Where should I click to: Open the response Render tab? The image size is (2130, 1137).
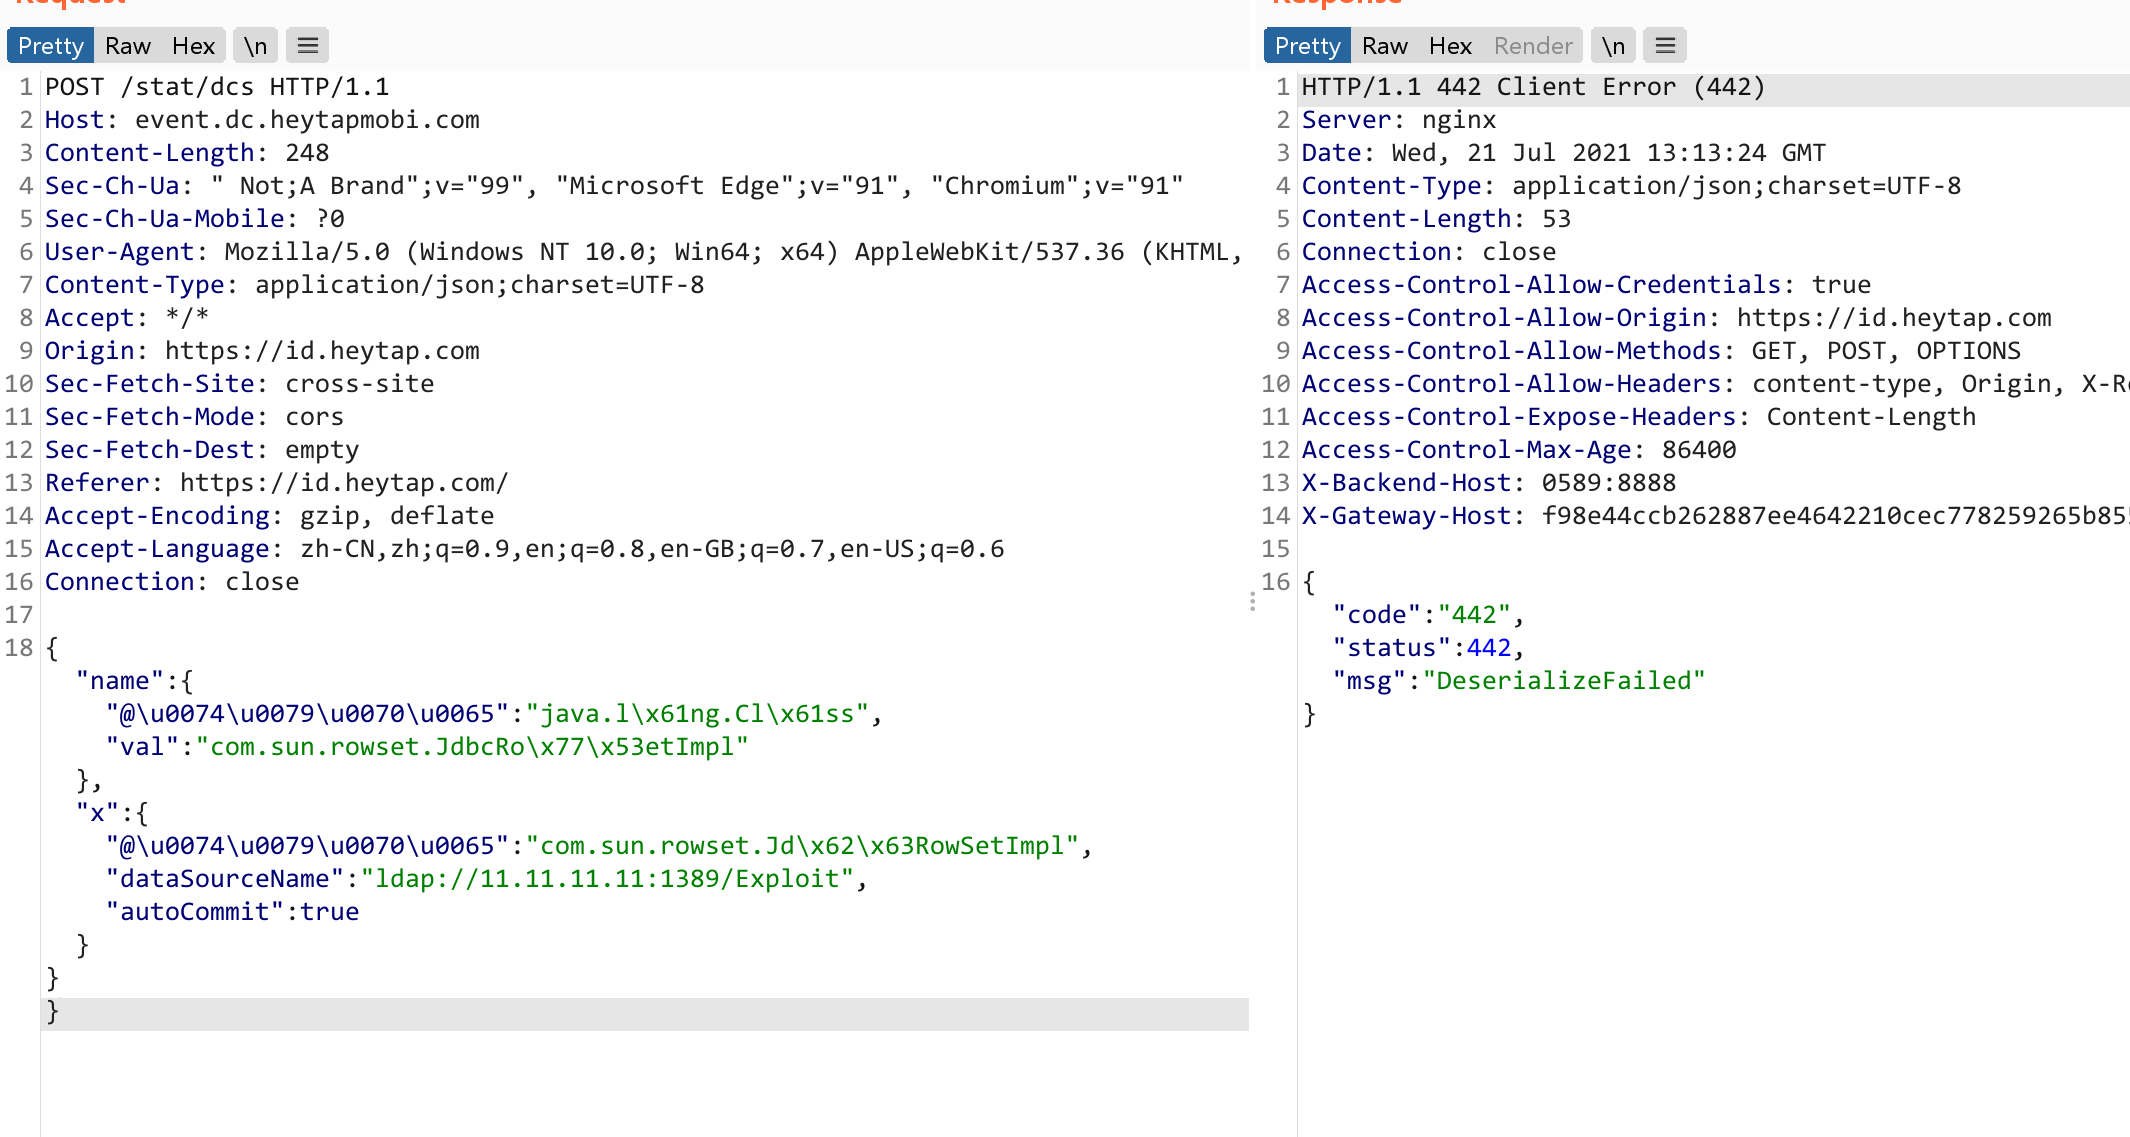(1533, 46)
